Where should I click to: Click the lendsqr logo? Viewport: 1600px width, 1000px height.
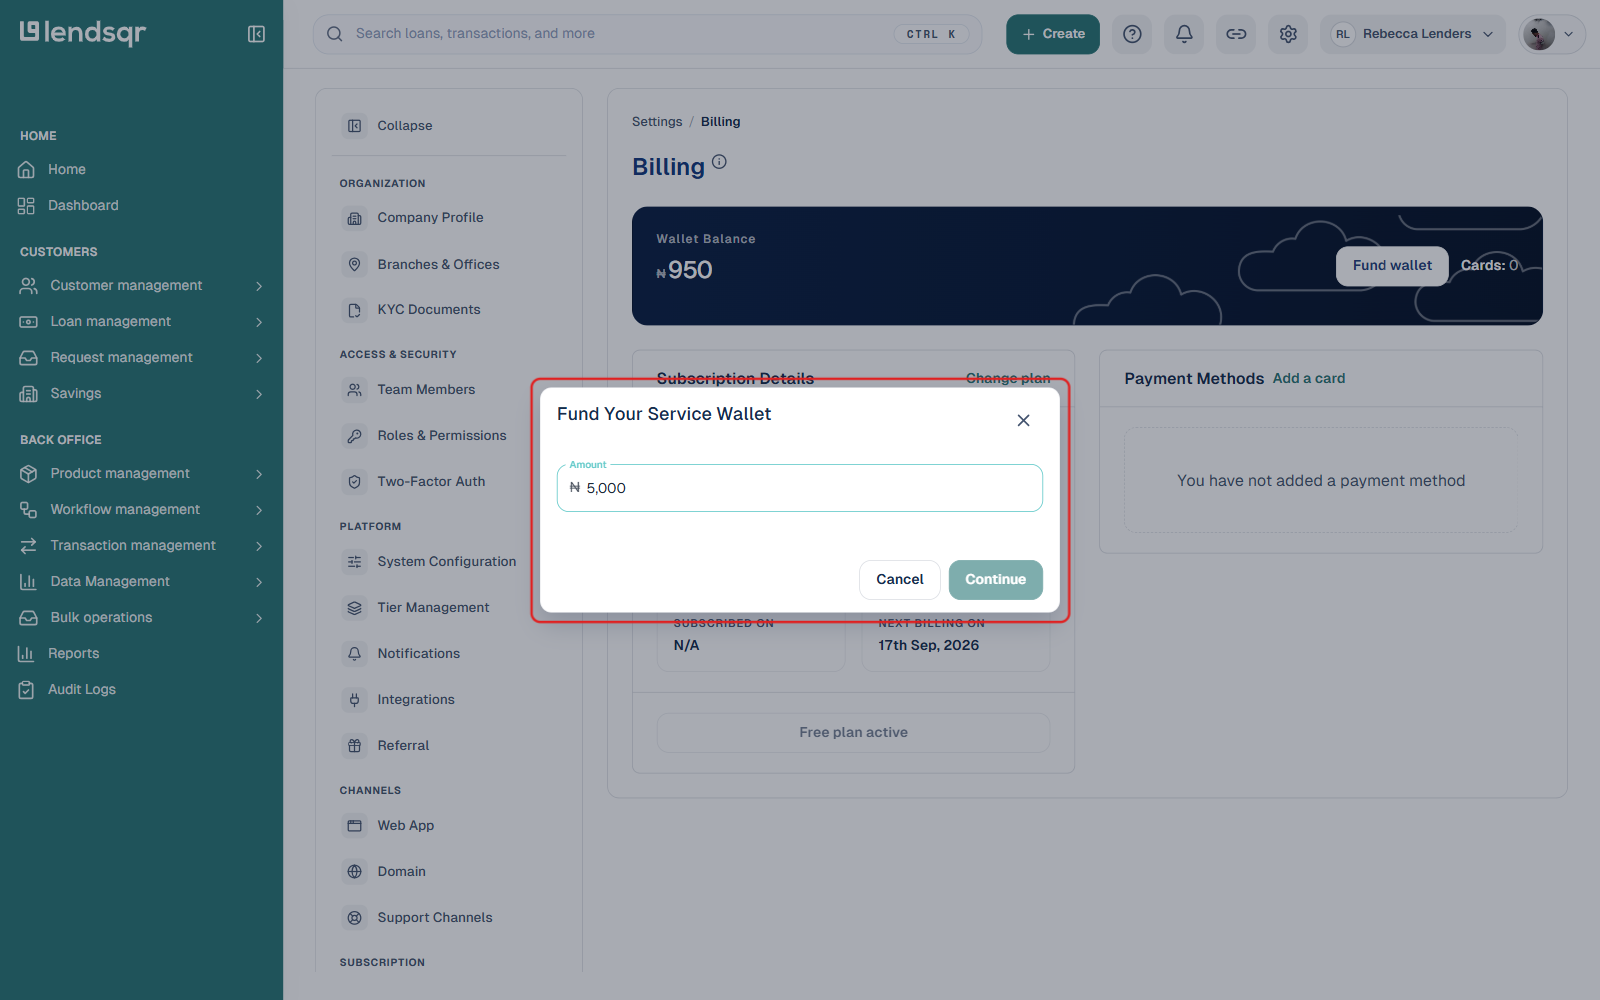click(83, 33)
